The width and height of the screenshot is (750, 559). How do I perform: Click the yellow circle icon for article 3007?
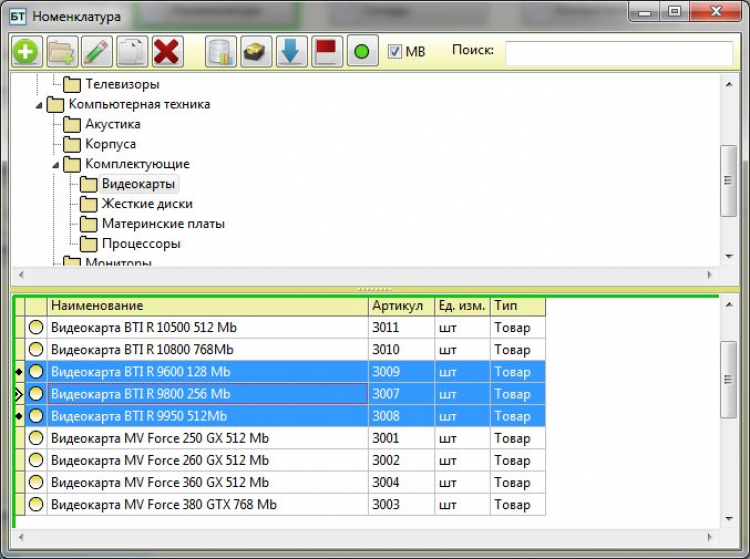36,394
